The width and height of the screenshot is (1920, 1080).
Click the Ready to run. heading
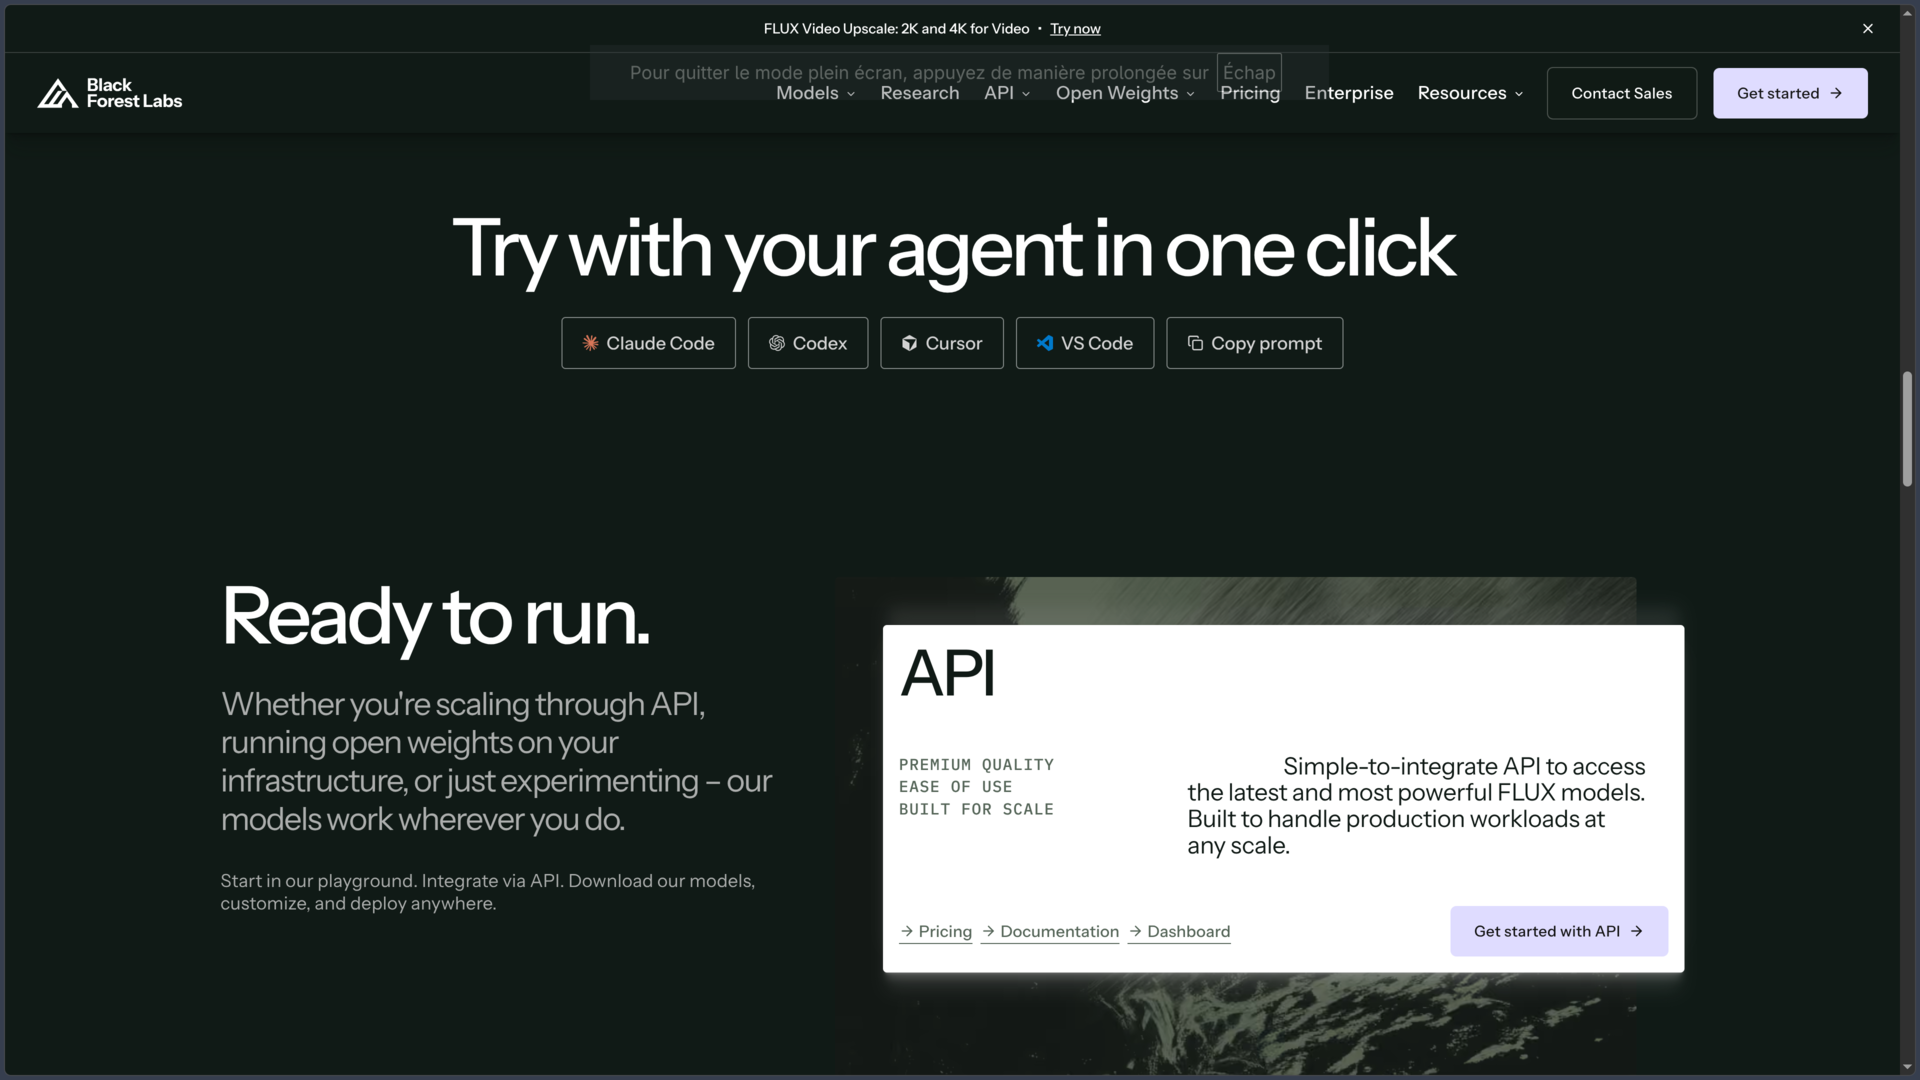(x=435, y=617)
